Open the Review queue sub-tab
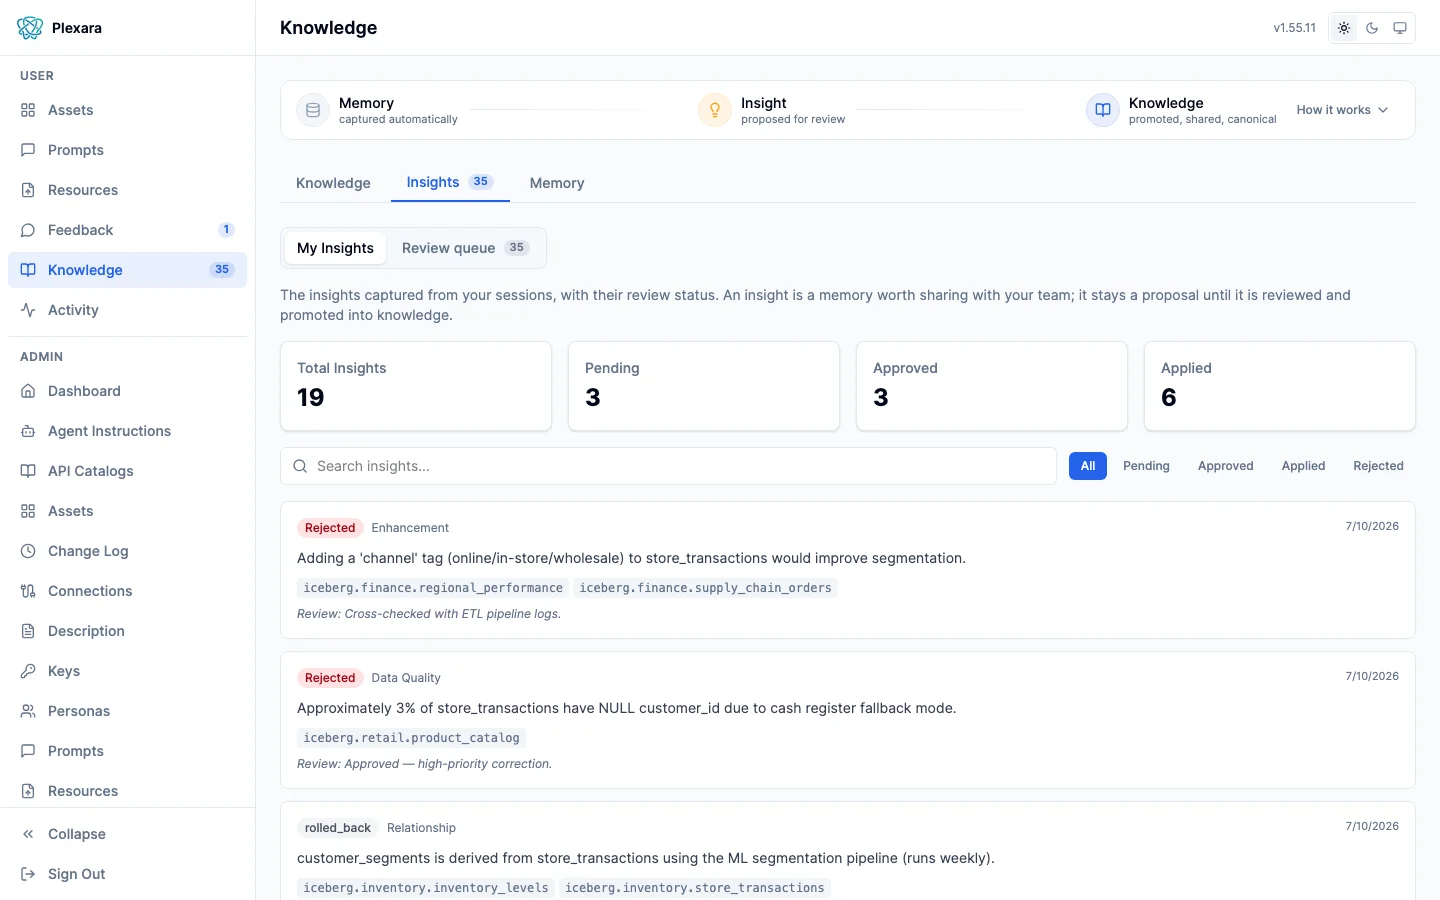The height and width of the screenshot is (900, 1440). 465,248
